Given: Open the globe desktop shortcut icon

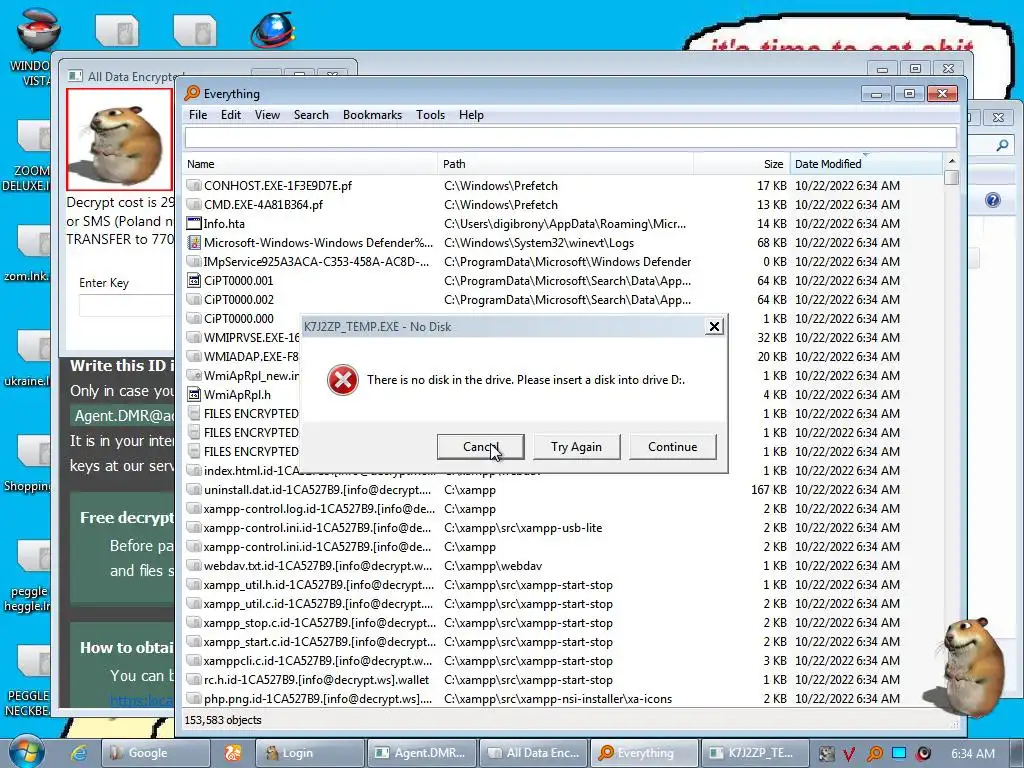Looking at the screenshot, I should pos(273,29).
